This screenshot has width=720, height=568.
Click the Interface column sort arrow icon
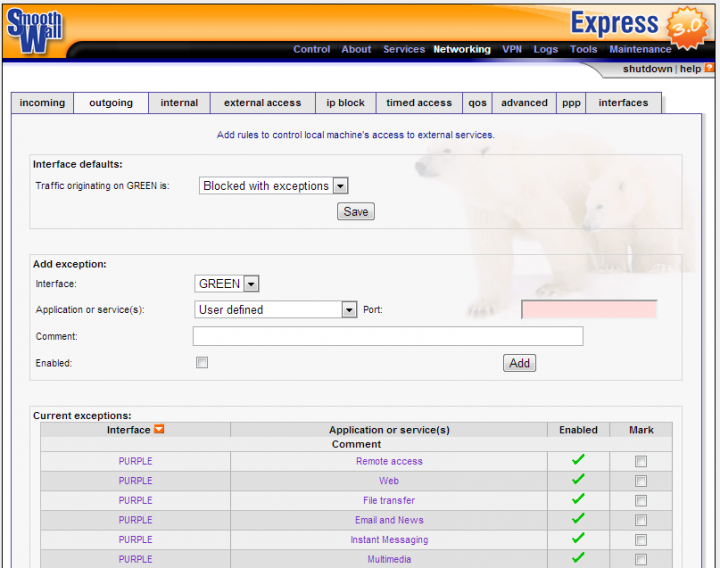[x=159, y=429]
